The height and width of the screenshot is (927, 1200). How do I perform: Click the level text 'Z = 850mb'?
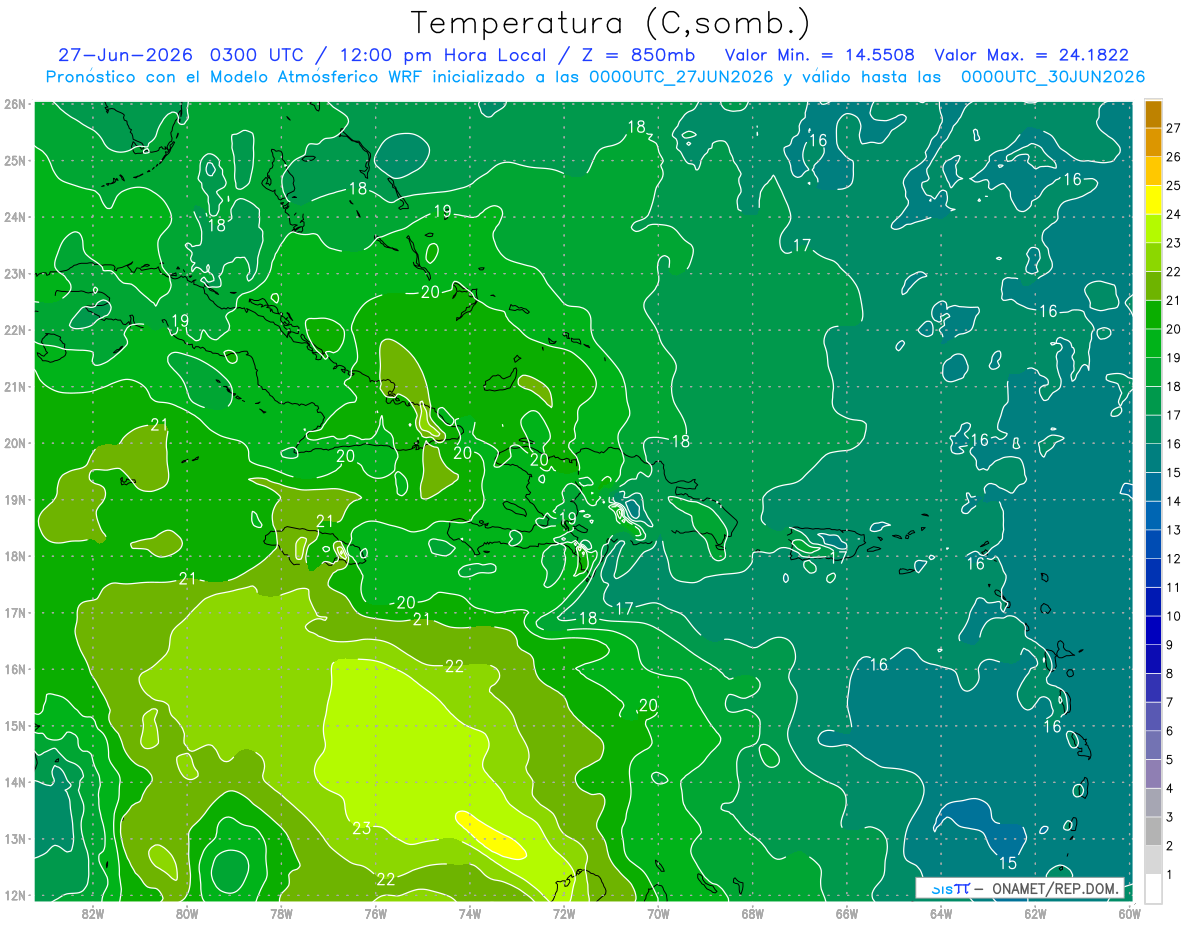pos(638,55)
